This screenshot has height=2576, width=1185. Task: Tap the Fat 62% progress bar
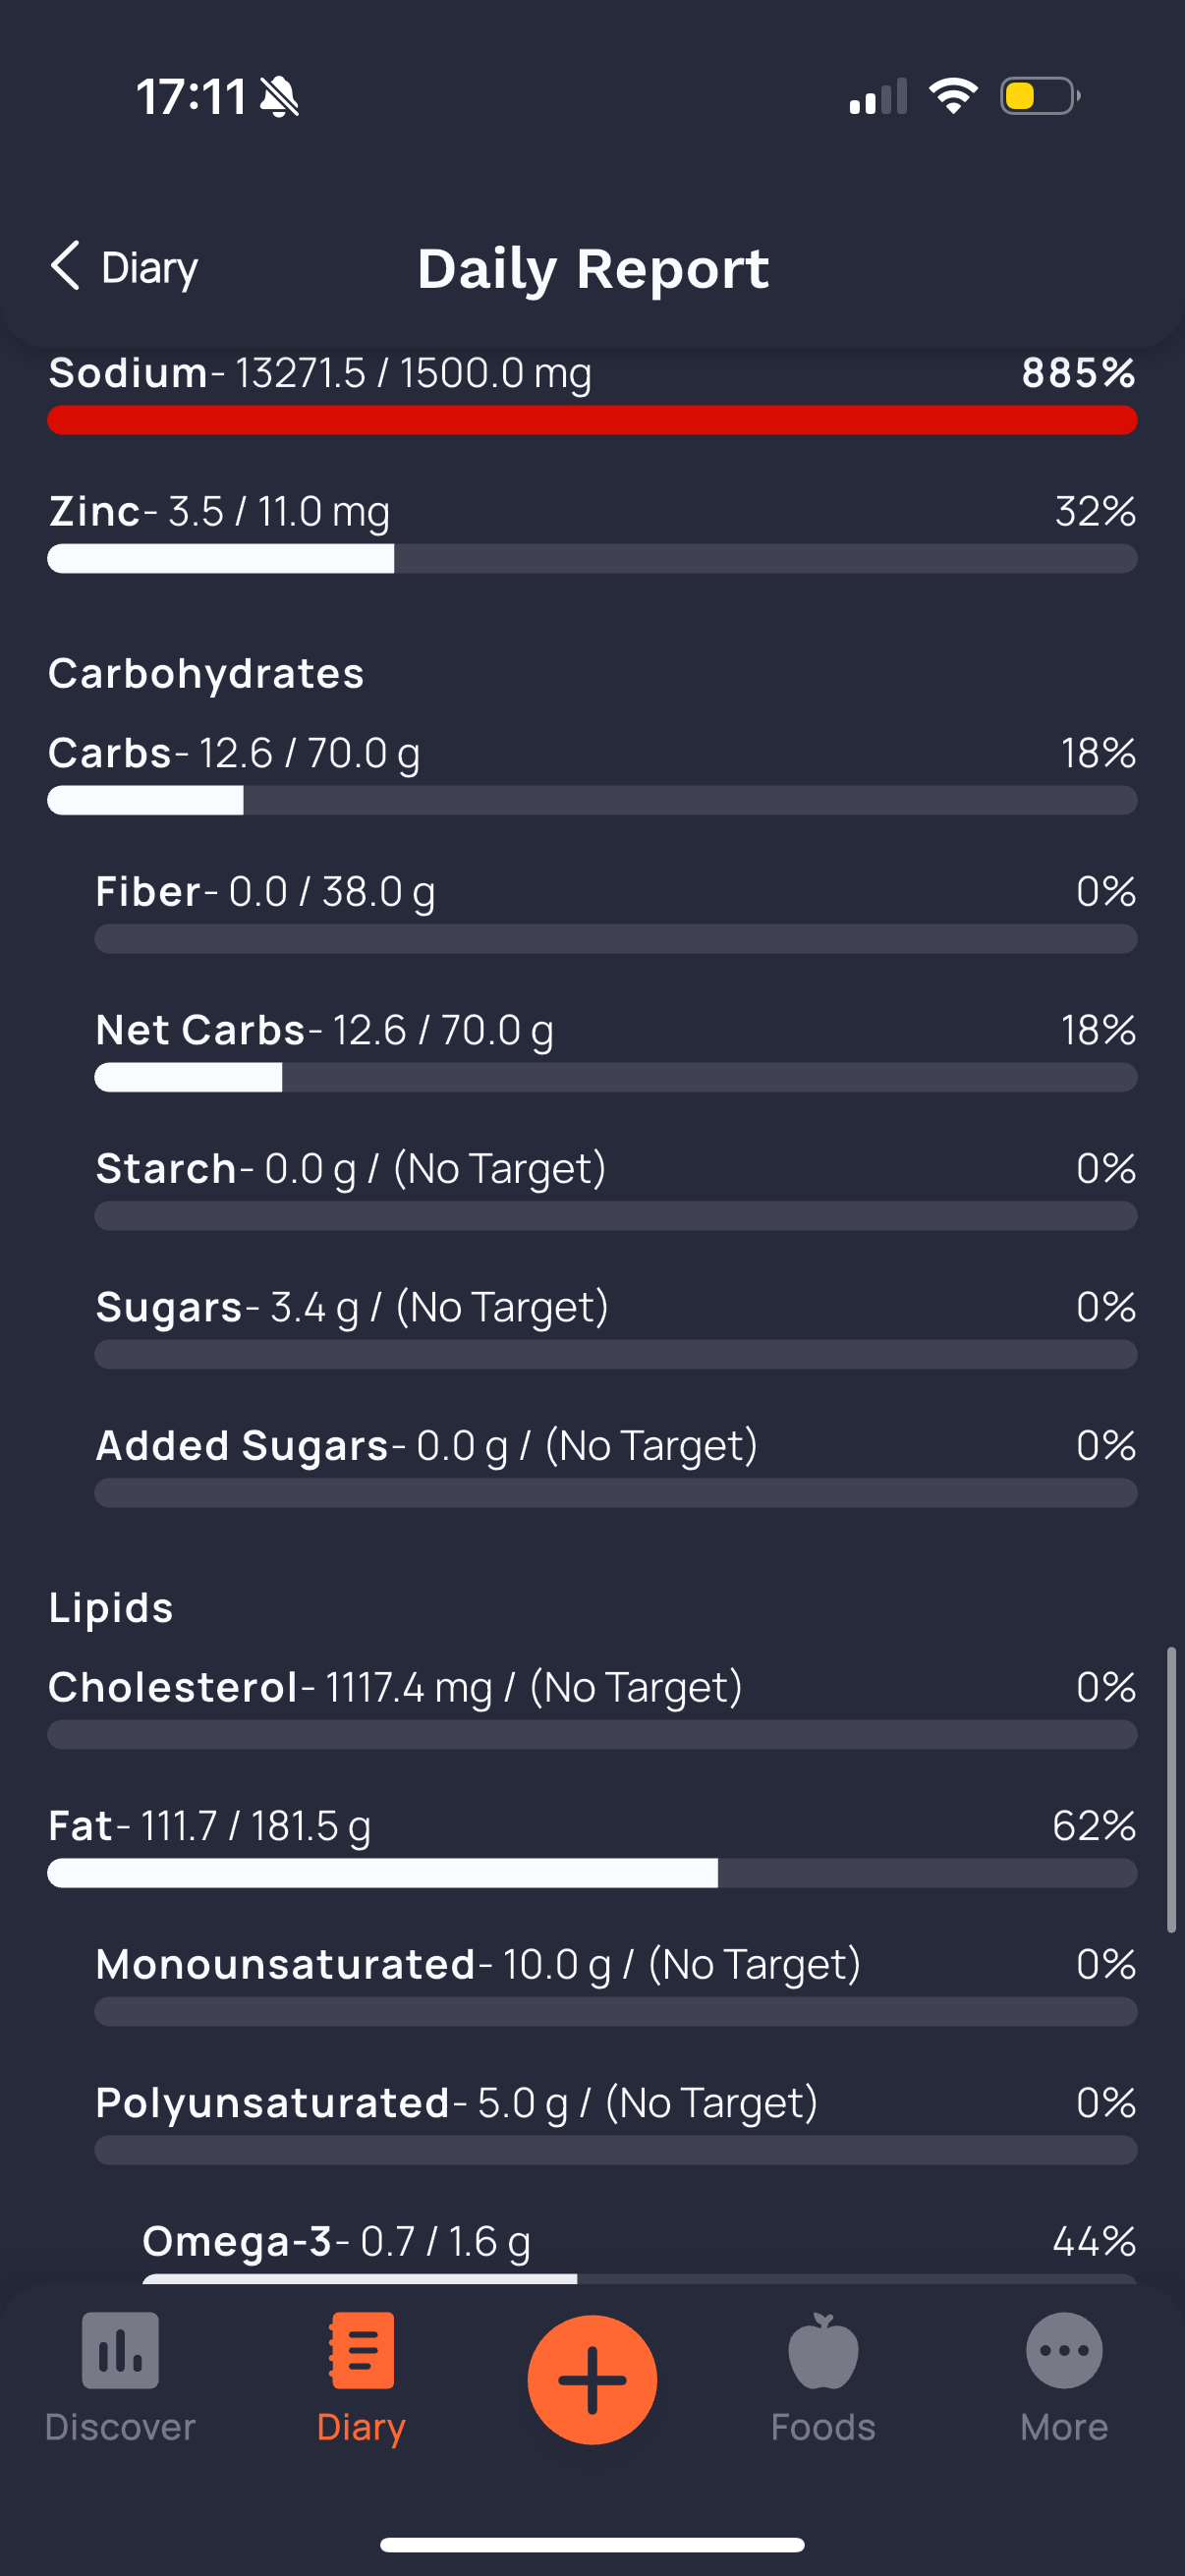pyautogui.click(x=592, y=1873)
